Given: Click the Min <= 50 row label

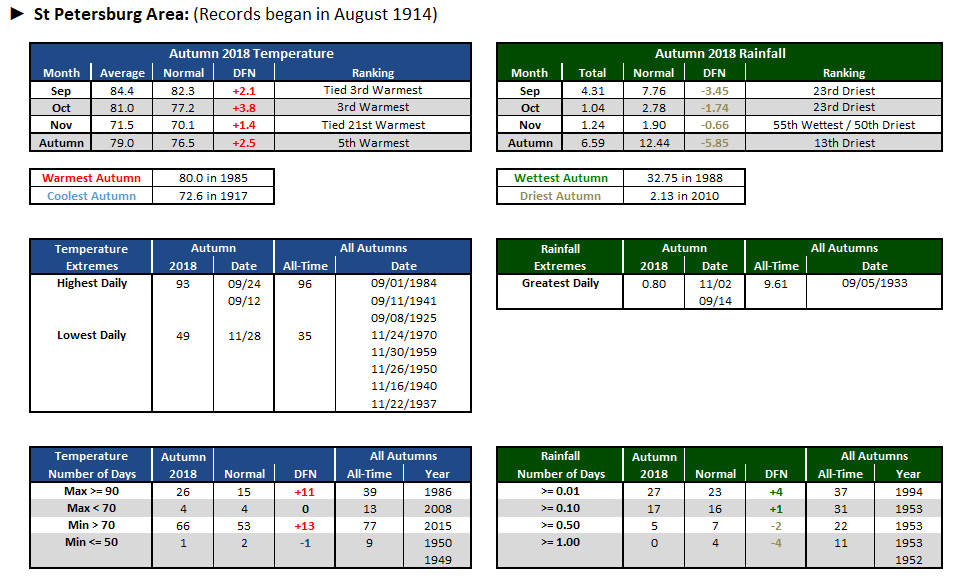Looking at the screenshot, I should tap(91, 542).
